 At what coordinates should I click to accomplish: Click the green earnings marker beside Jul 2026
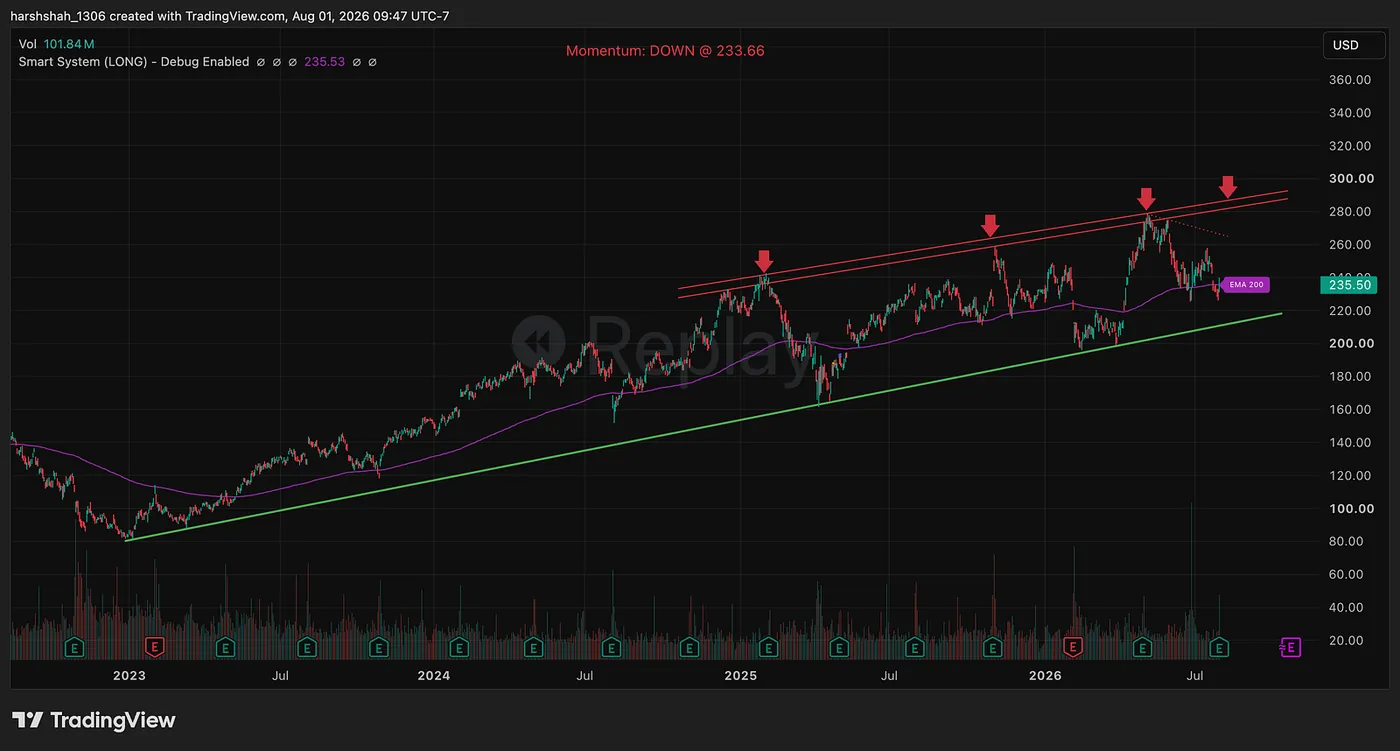(1219, 647)
